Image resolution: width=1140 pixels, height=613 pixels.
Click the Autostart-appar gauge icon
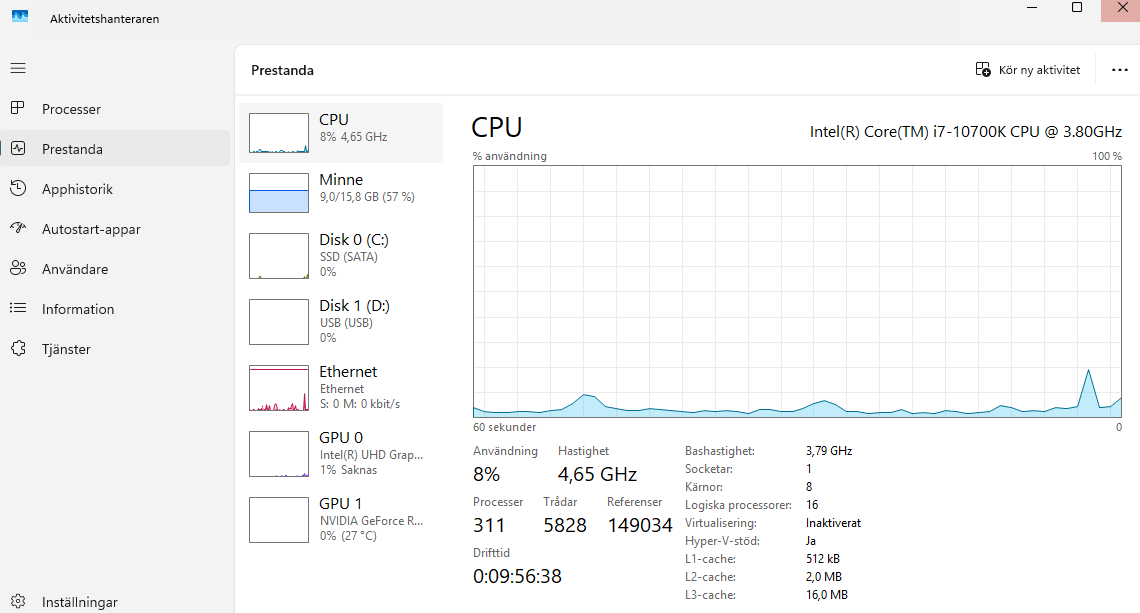pos(18,228)
